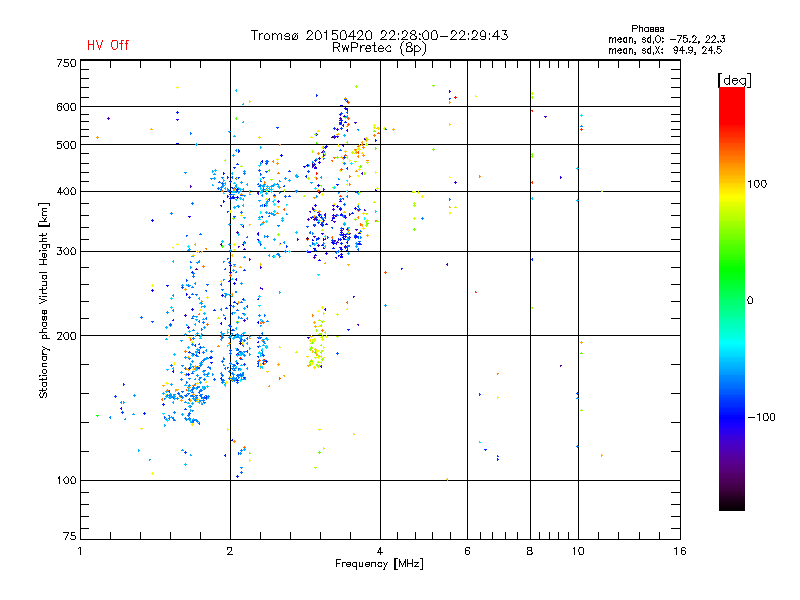Click the y-axis tick label '500'

pyautogui.click(x=66, y=145)
